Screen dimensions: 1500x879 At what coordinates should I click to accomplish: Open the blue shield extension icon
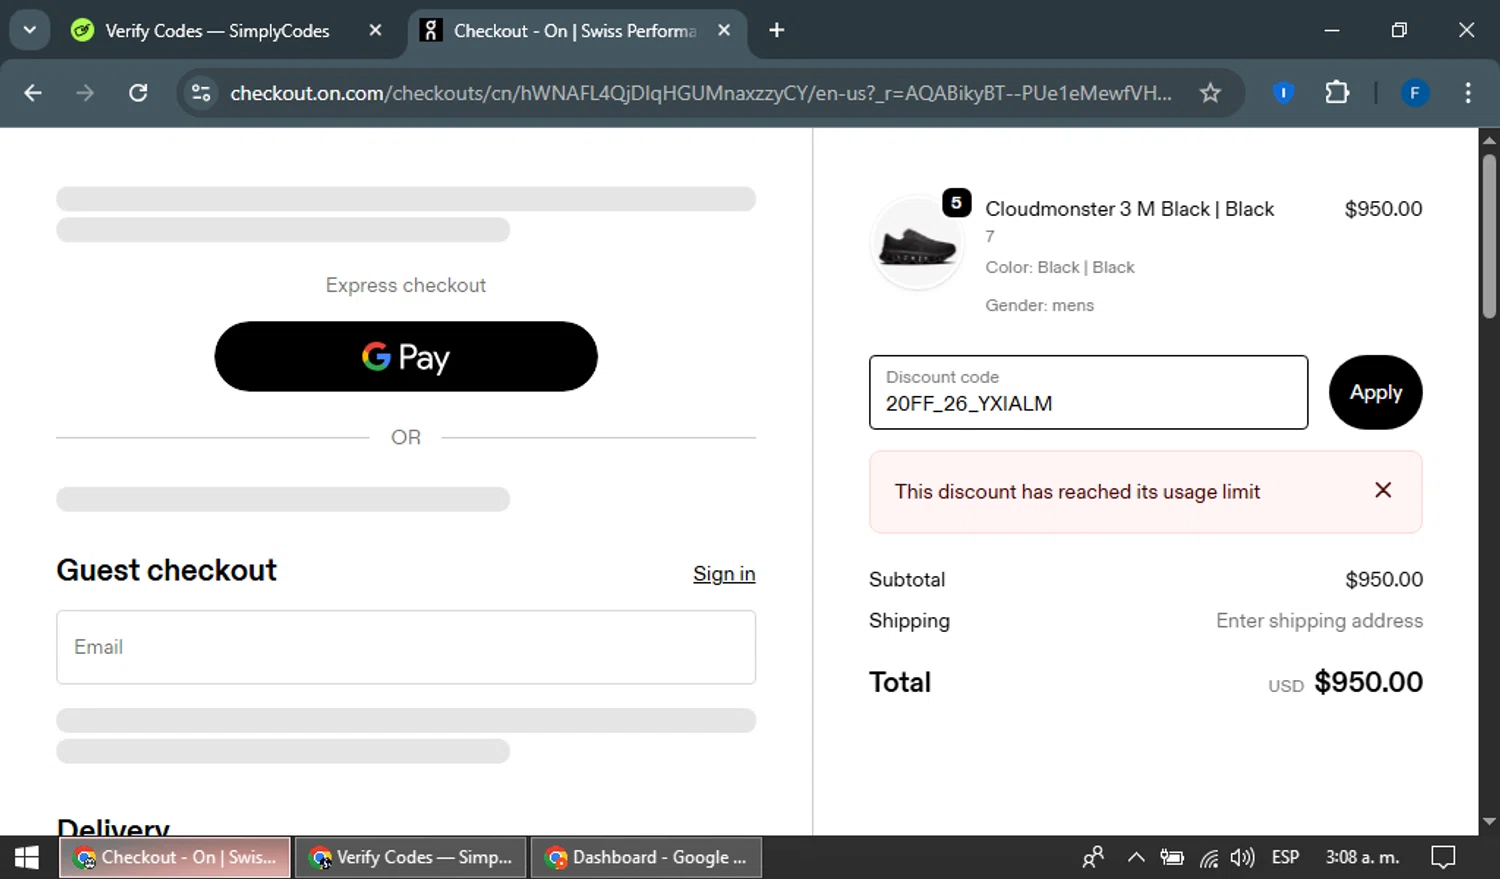pos(1283,93)
